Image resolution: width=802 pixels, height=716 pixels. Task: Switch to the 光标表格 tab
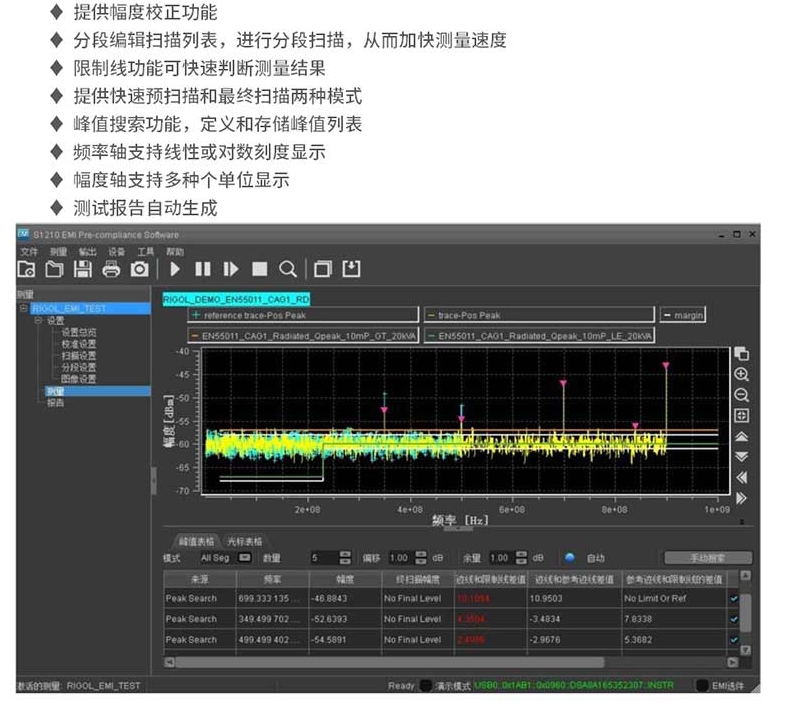point(244,541)
